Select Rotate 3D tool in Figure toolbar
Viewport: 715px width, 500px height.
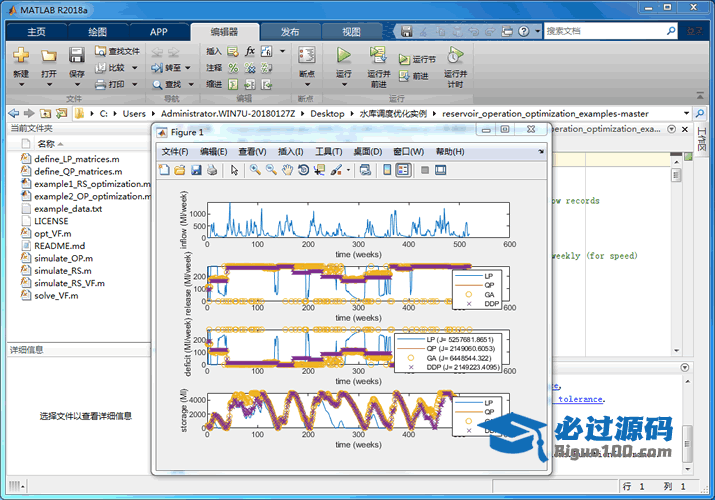tap(303, 170)
